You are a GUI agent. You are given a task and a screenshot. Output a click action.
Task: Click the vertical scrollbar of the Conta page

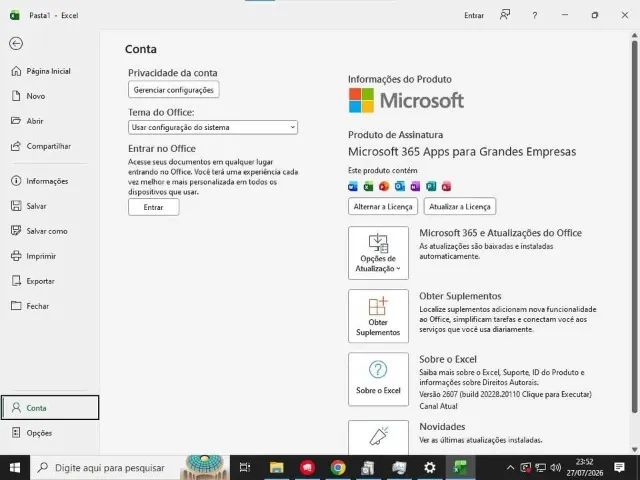(634, 227)
